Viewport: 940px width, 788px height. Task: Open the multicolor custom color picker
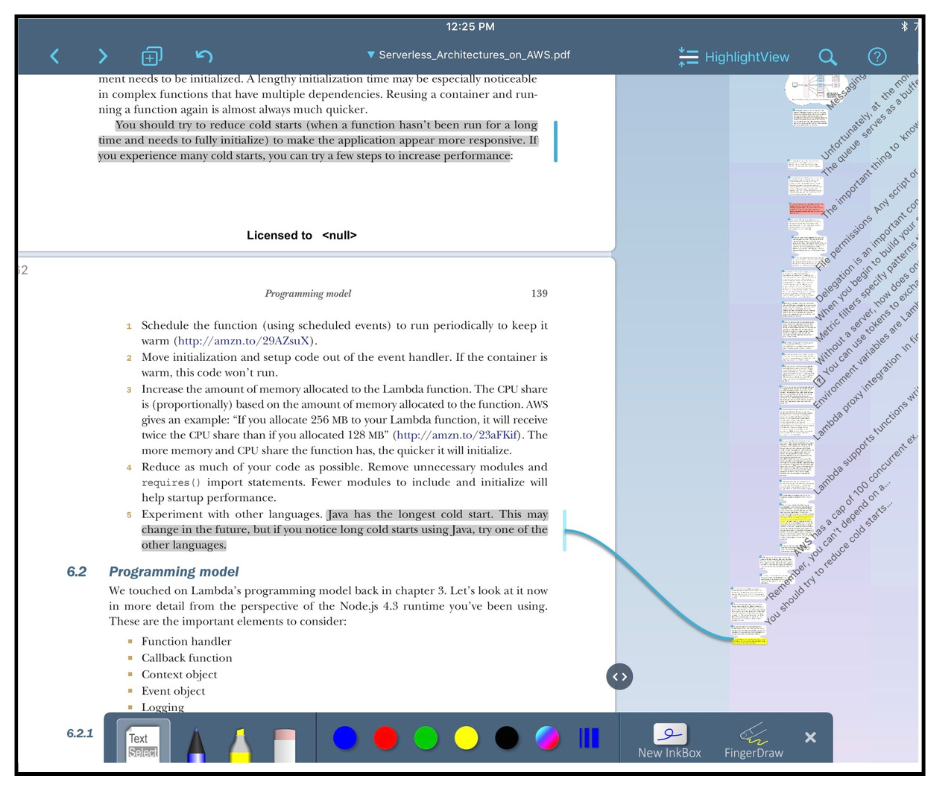[548, 738]
